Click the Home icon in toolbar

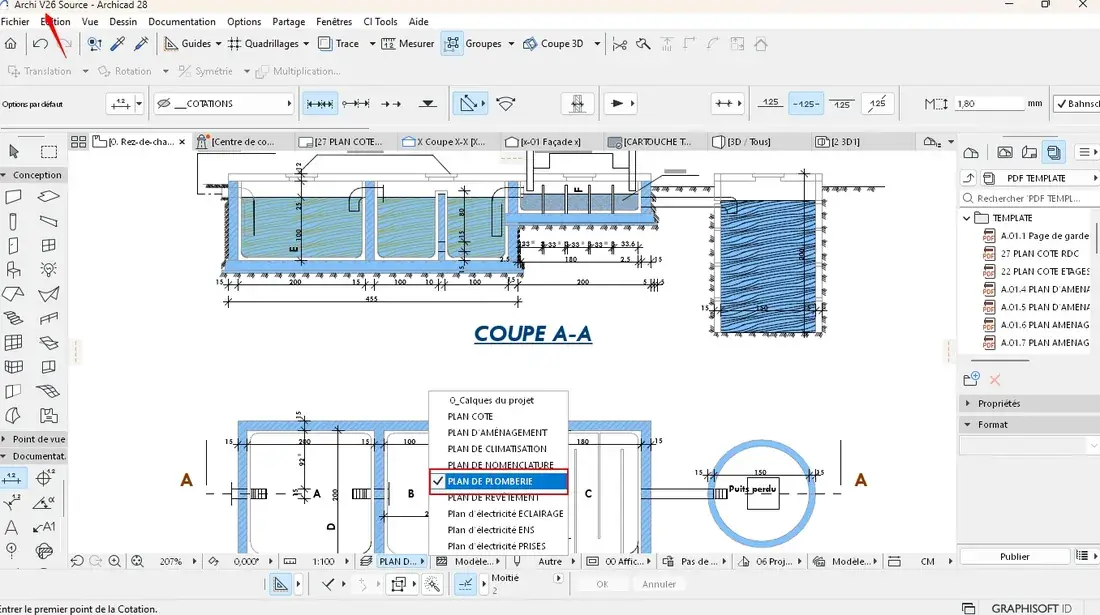[11, 44]
